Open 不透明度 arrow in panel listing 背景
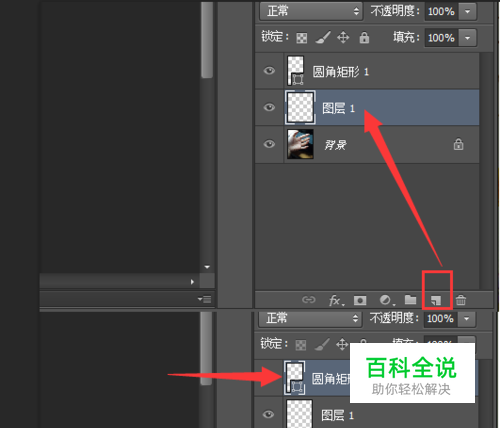The width and height of the screenshot is (500, 428). pyautogui.click(x=467, y=12)
